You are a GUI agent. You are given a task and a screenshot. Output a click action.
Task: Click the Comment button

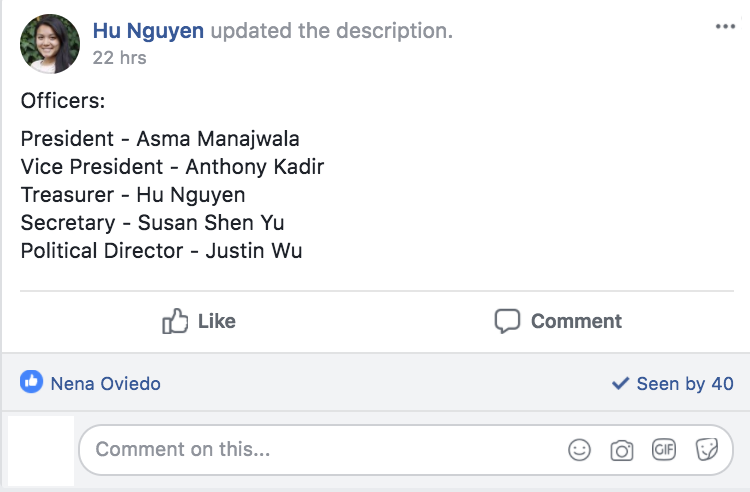pyautogui.click(x=558, y=321)
